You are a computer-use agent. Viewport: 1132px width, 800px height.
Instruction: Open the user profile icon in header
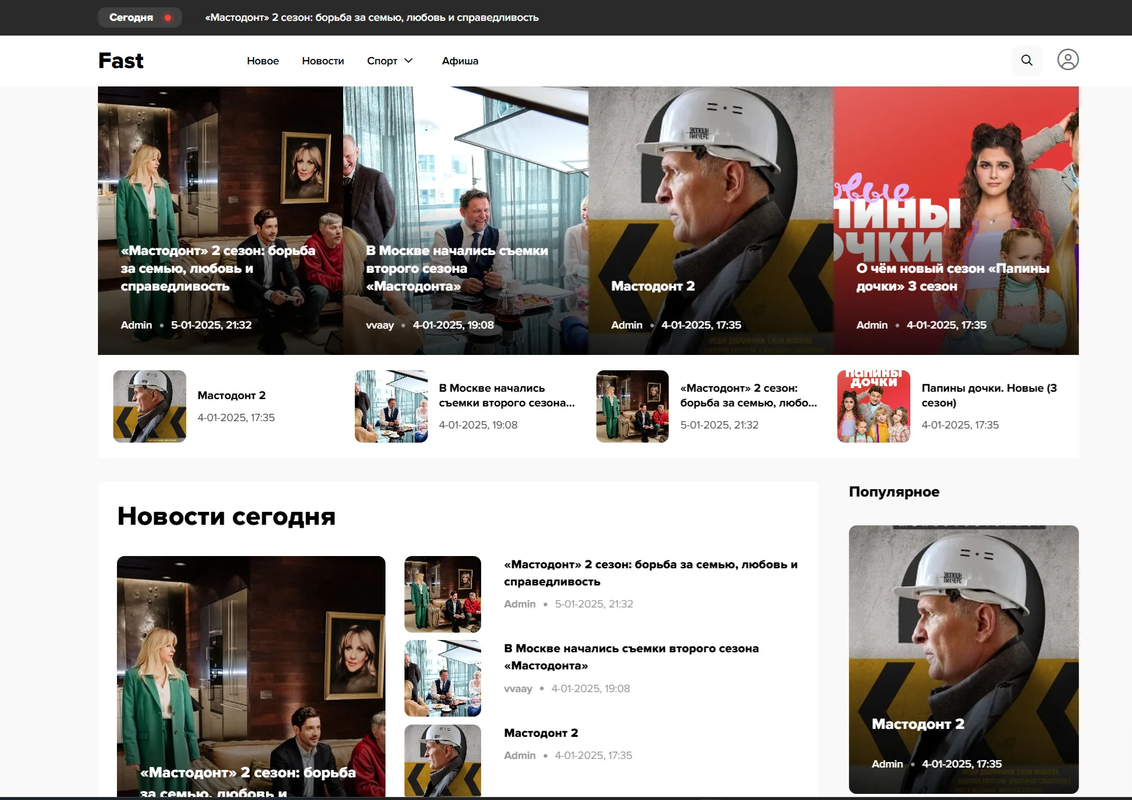tap(1068, 60)
